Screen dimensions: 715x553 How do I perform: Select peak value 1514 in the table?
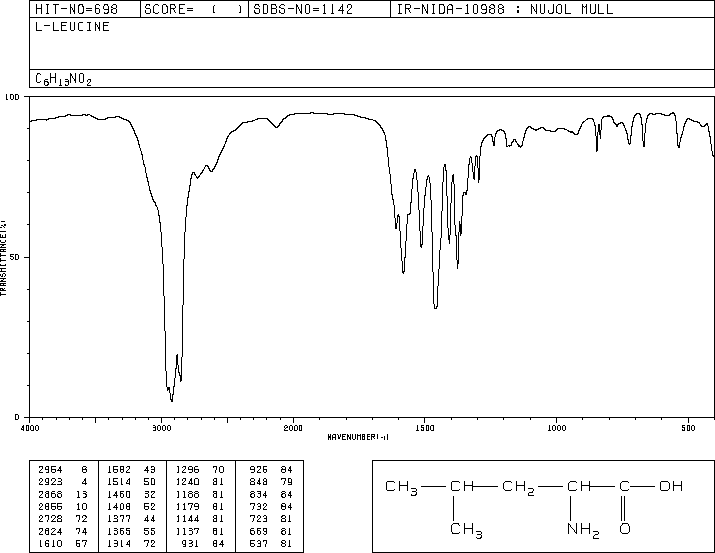tap(119, 481)
